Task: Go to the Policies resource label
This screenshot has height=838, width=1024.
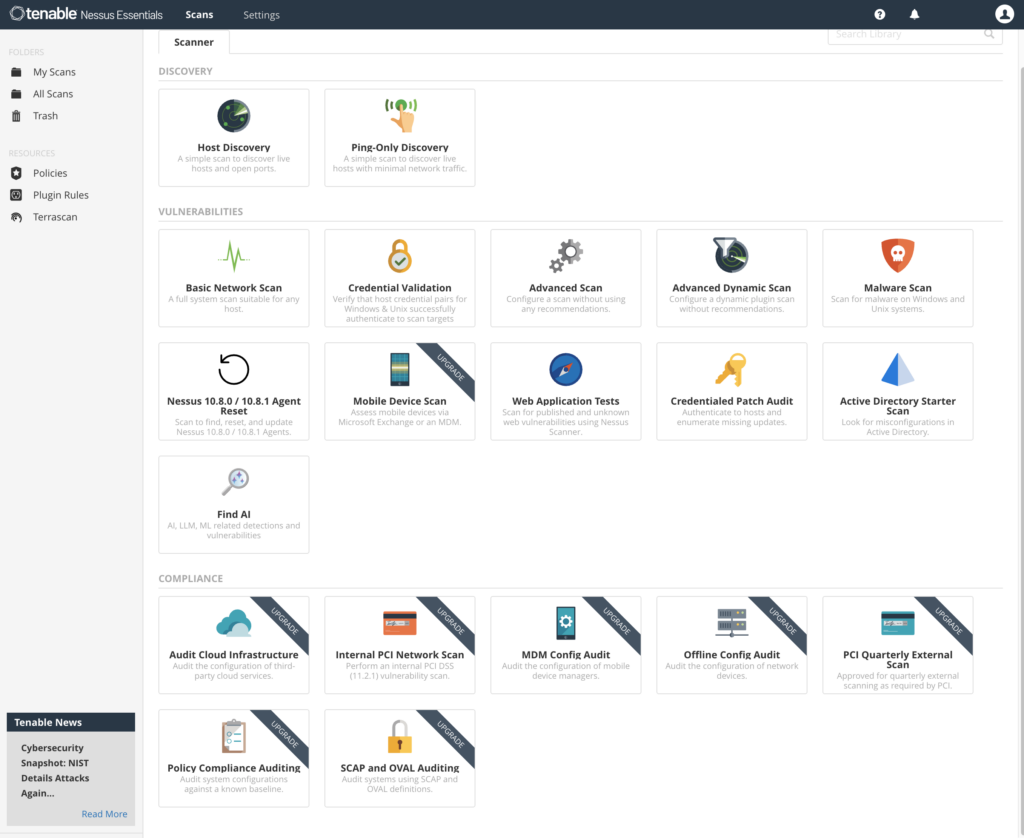Action: click(50, 173)
